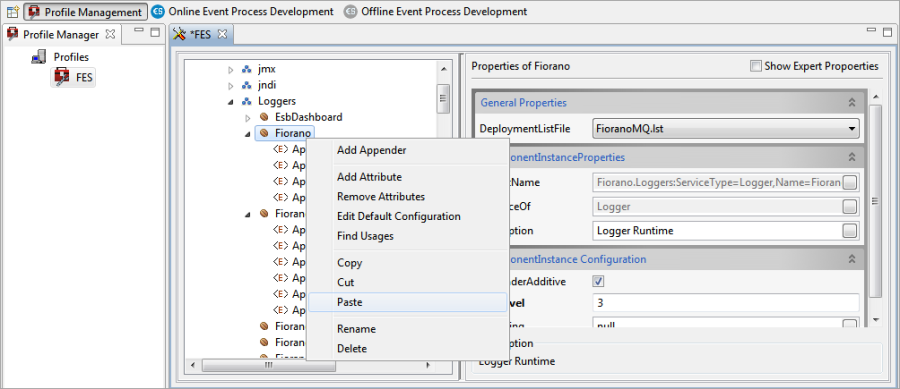This screenshot has width=900, height=389.
Task: Enable Show Expert Properties checkbox
Action: point(756,66)
